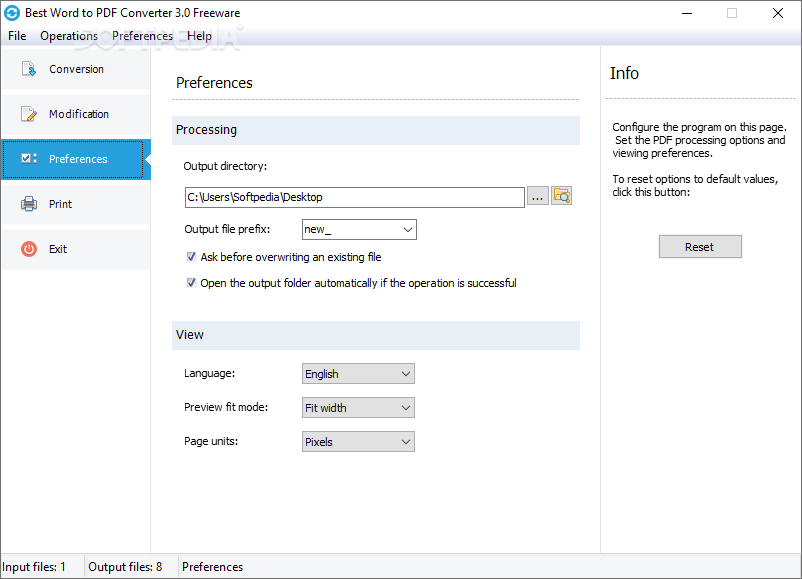
Task: Toggle Open the output folder automatically checkbox
Action: click(191, 283)
